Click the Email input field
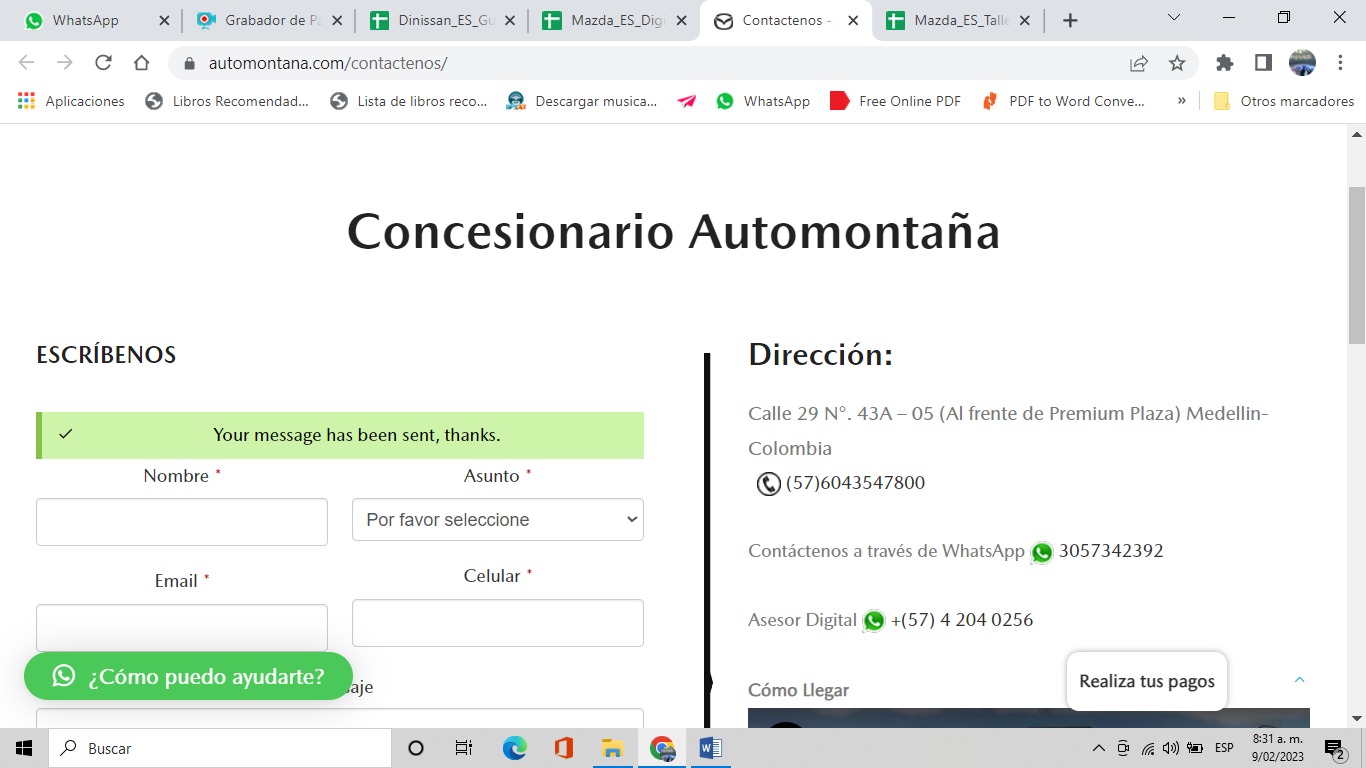The image size is (1366, 768). [x=182, y=627]
